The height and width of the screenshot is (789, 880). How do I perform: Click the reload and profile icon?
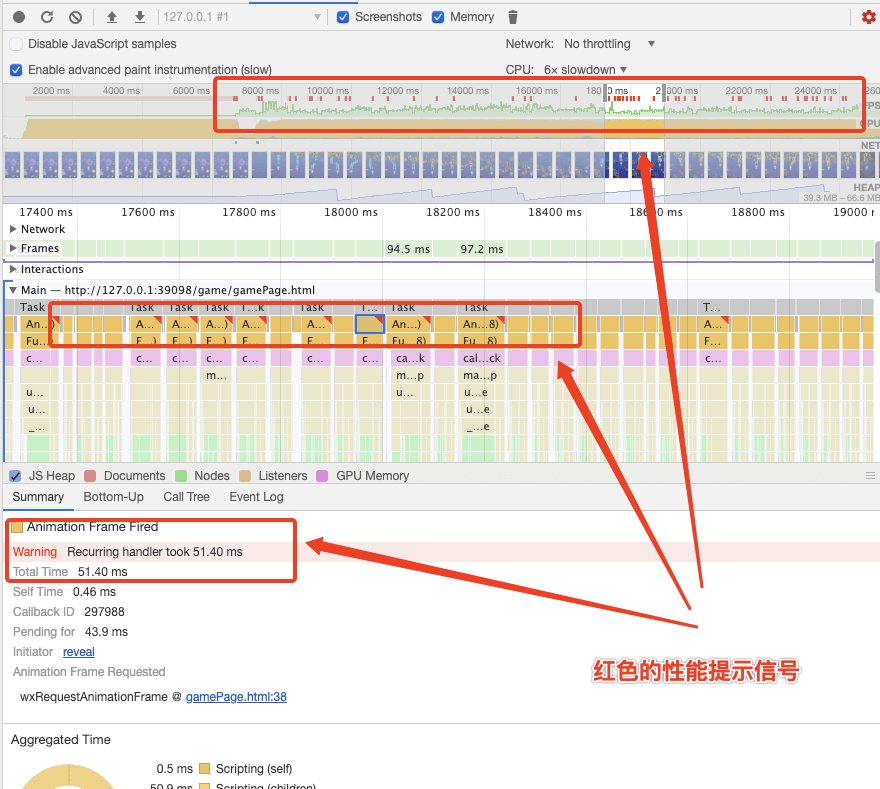pyautogui.click(x=47, y=17)
